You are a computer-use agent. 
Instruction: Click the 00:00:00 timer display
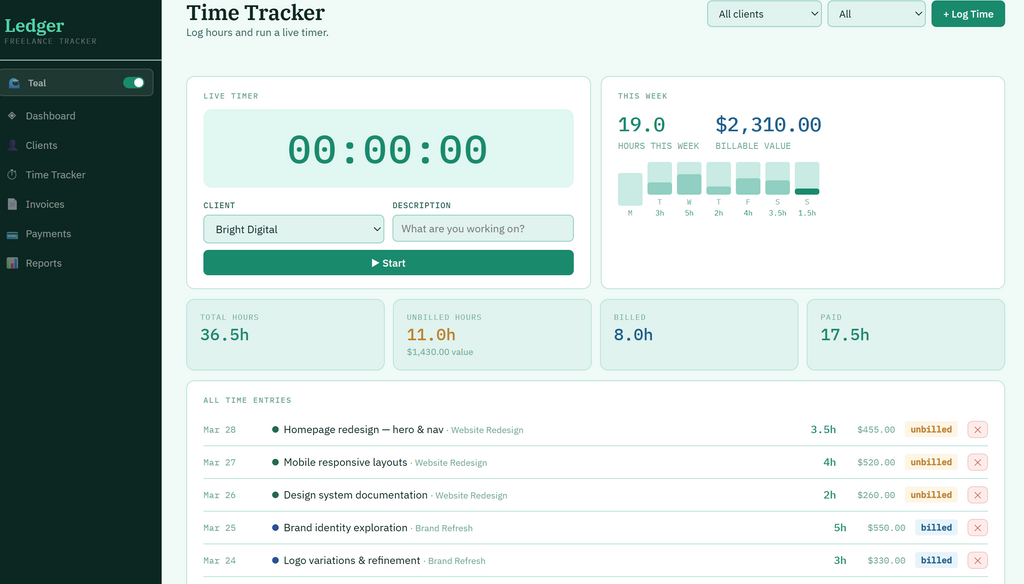[x=388, y=149]
